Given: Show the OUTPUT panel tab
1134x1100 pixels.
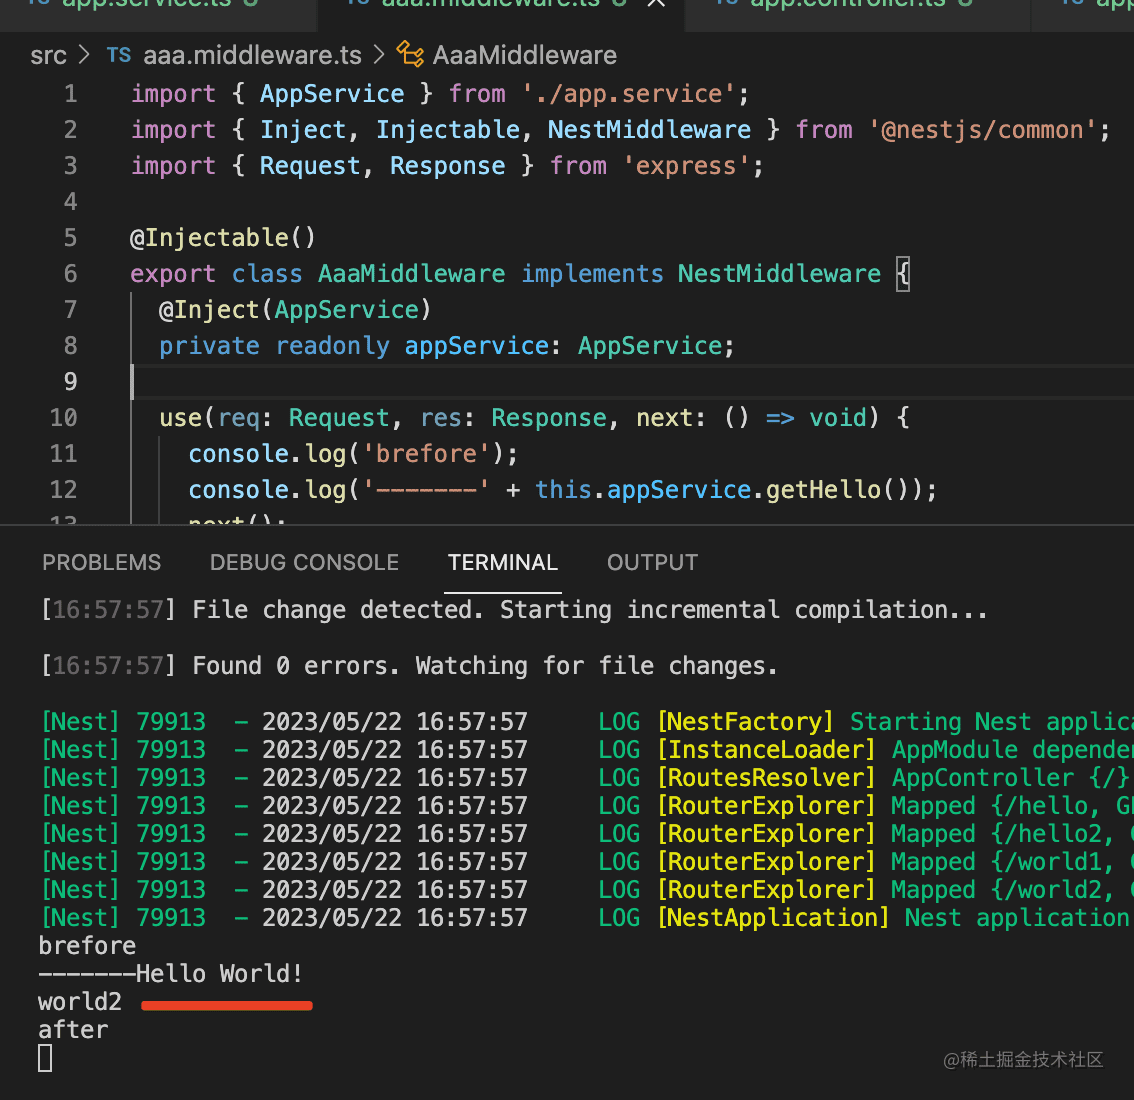Looking at the screenshot, I should [652, 563].
